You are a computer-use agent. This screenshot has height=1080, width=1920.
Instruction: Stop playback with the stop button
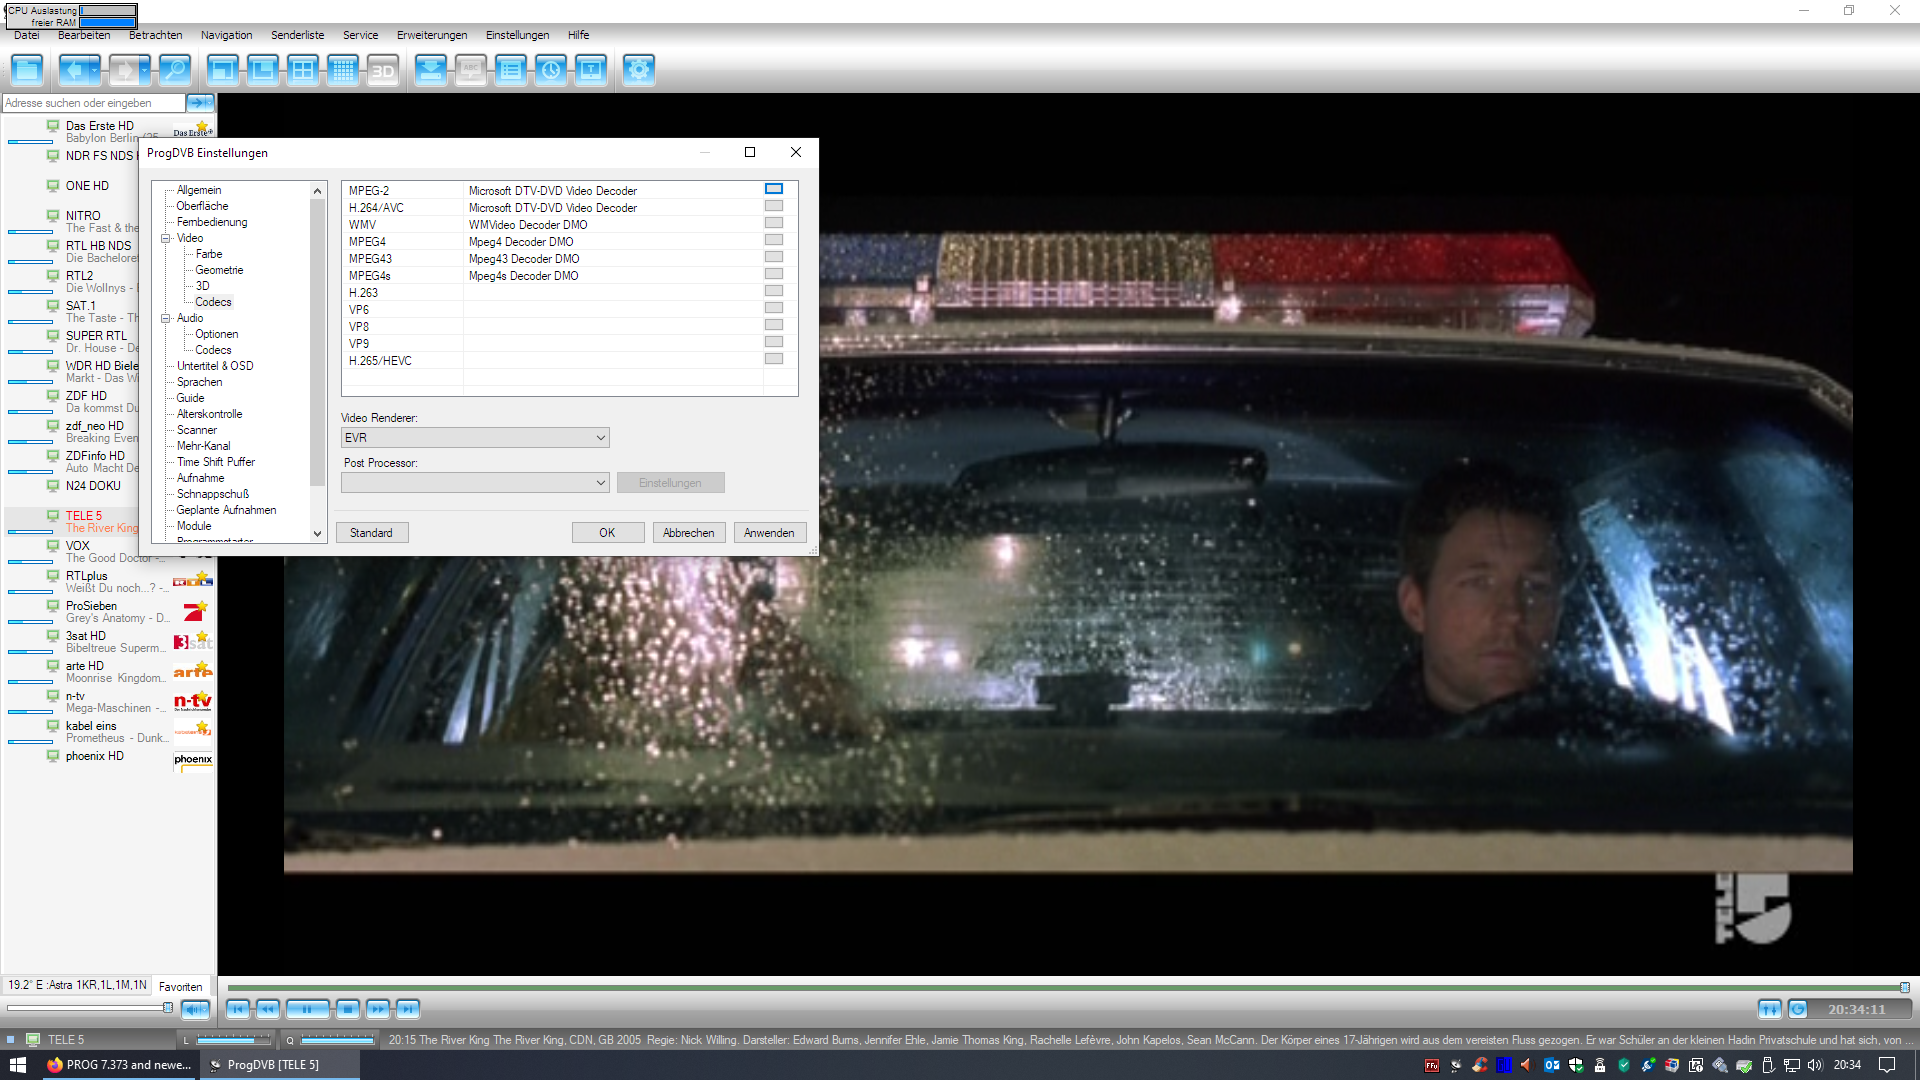click(347, 1009)
